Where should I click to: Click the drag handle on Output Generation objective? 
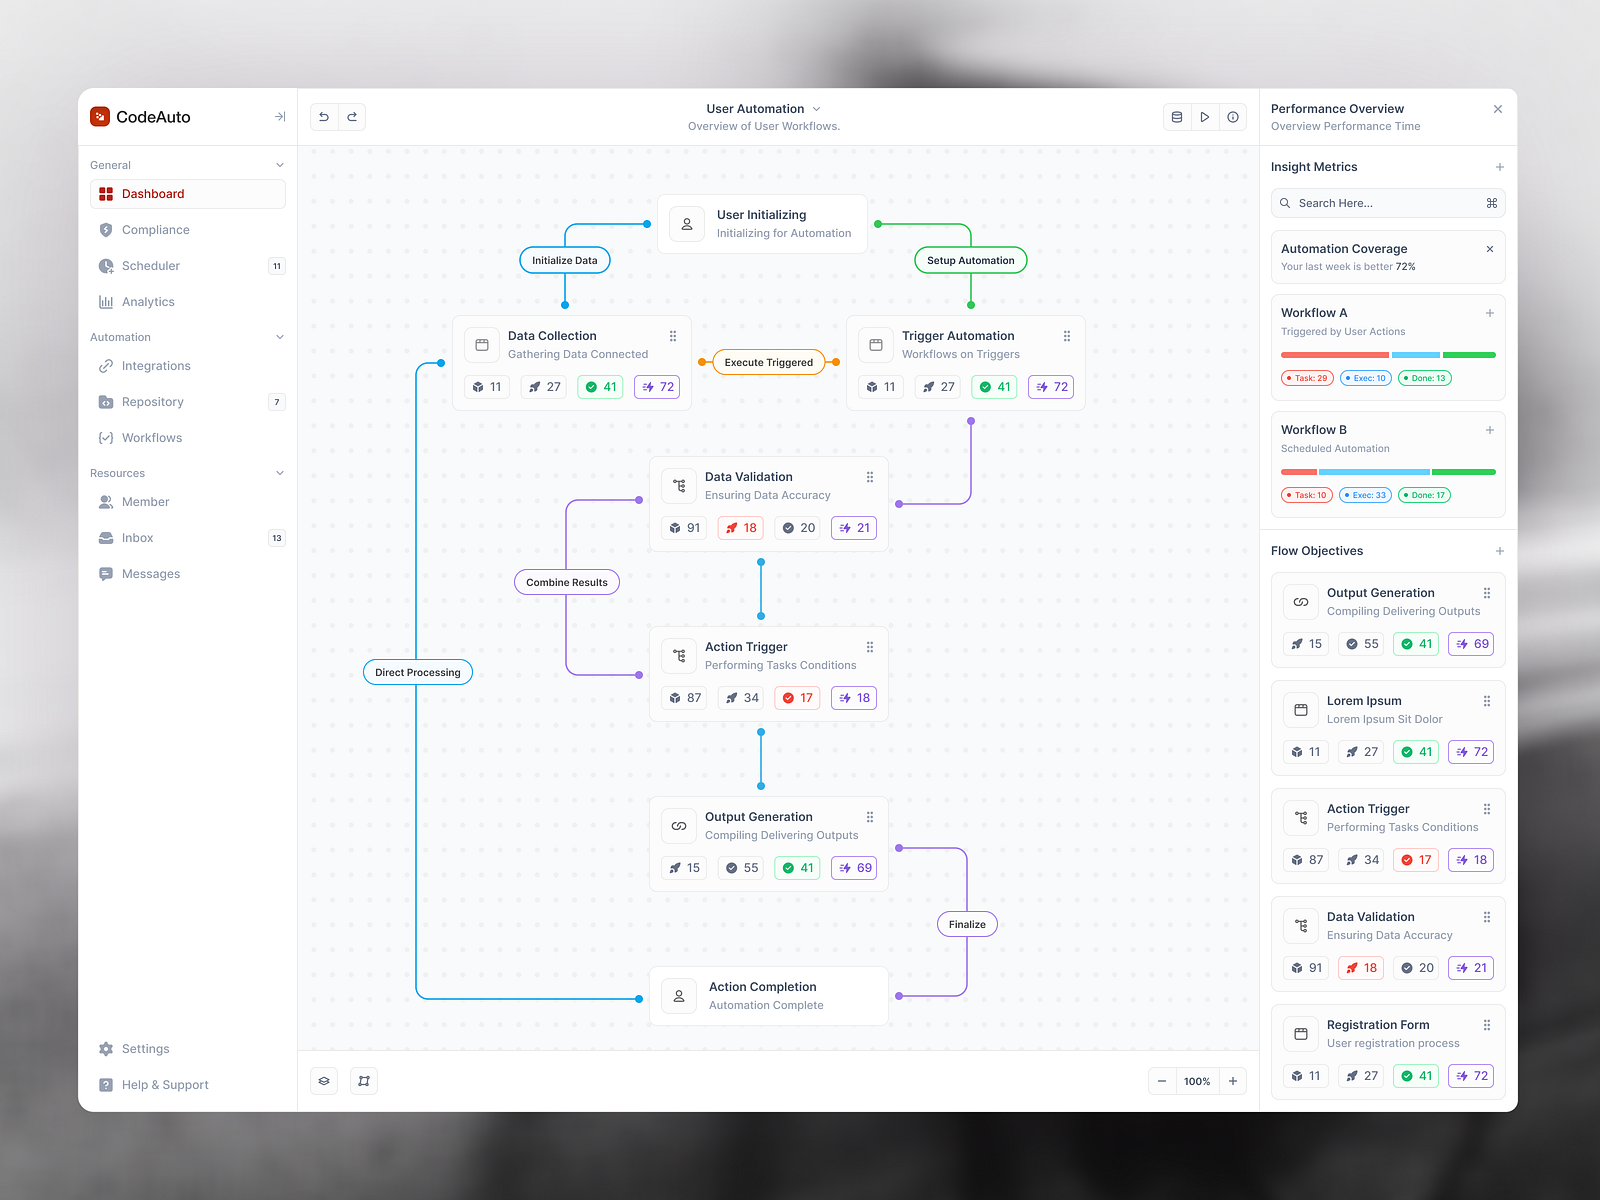pyautogui.click(x=1487, y=592)
